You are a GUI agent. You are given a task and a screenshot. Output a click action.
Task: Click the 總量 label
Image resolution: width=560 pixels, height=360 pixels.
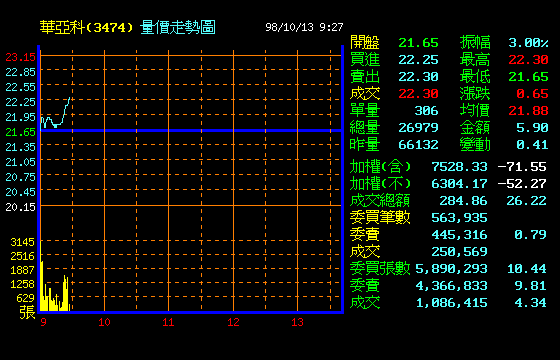365,128
